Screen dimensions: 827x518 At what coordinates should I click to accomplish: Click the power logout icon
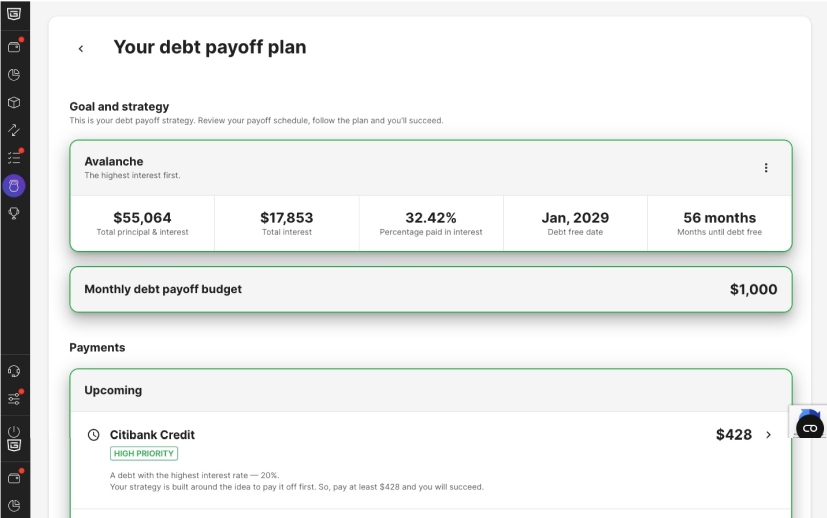coord(14,431)
